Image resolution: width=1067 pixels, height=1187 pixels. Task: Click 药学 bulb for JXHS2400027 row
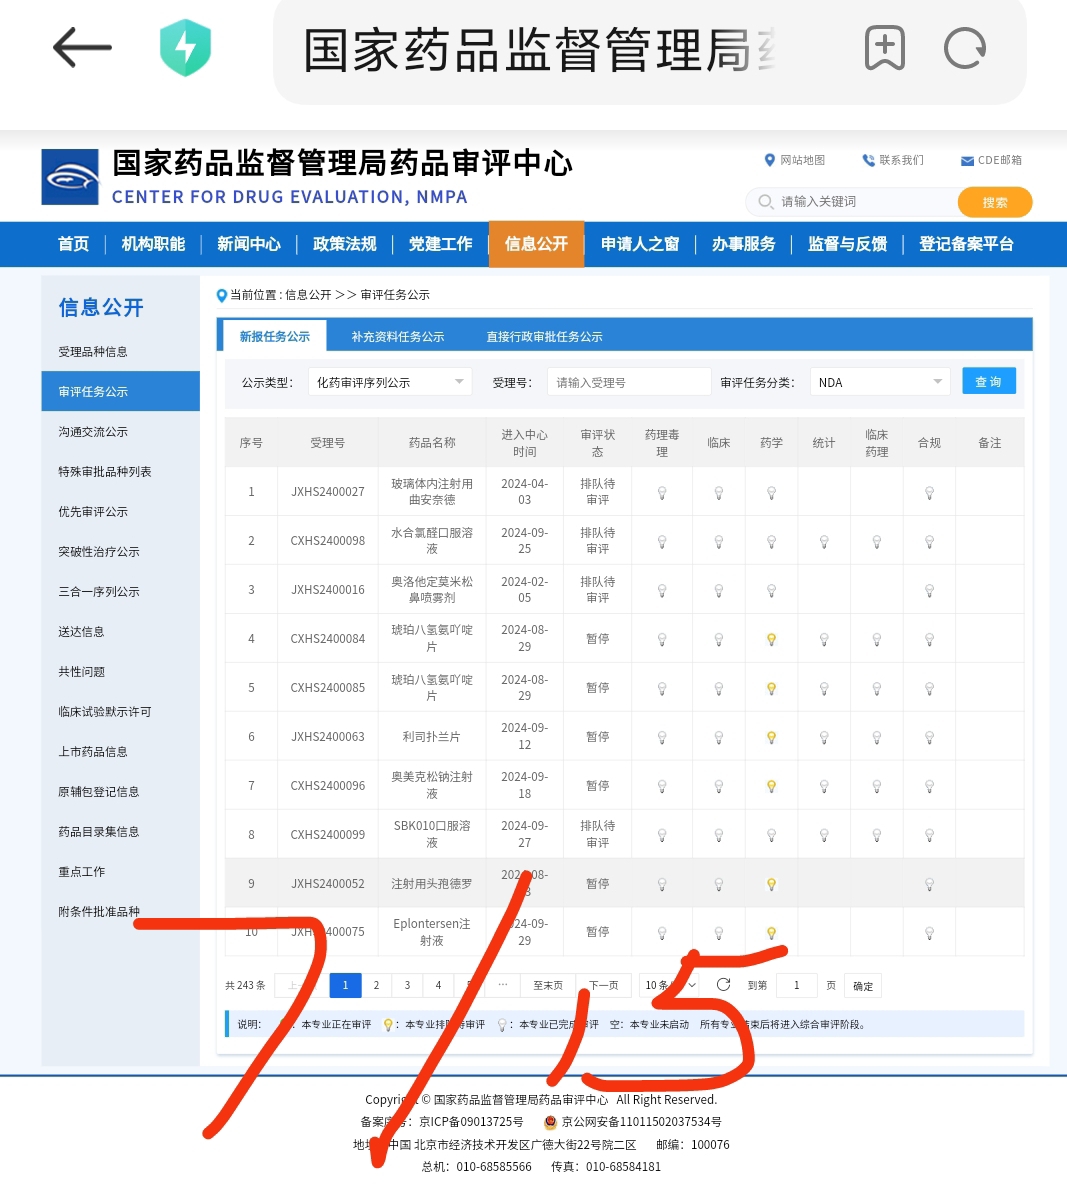[771, 493]
